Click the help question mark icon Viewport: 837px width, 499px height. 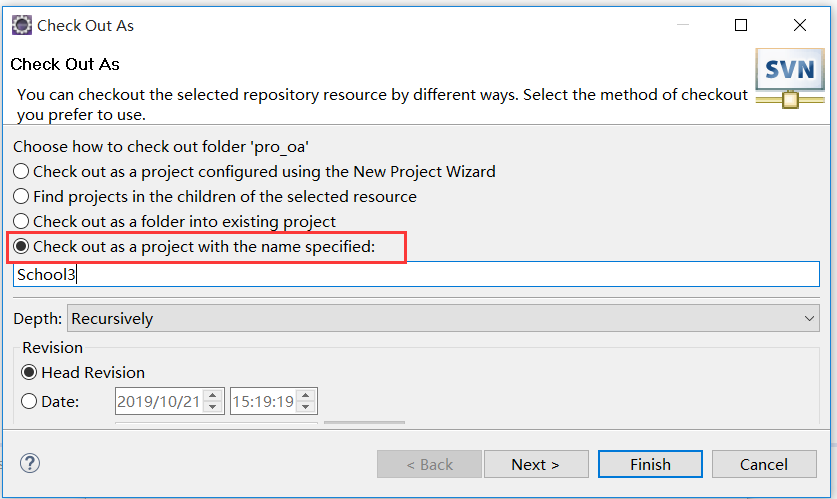[30, 463]
